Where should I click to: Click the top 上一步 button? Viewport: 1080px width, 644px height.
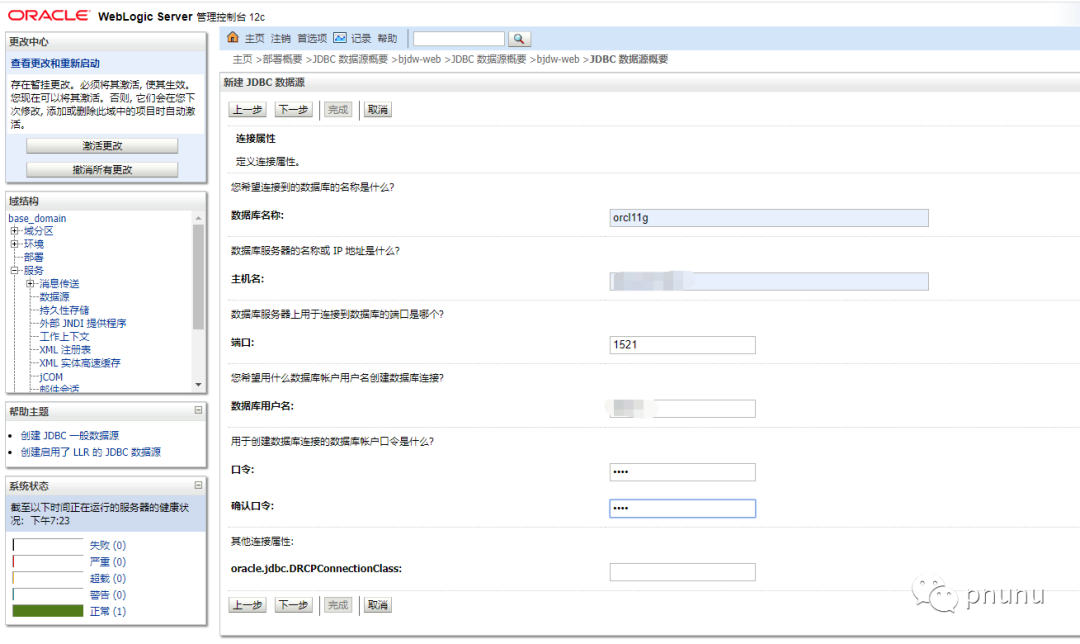click(x=247, y=110)
